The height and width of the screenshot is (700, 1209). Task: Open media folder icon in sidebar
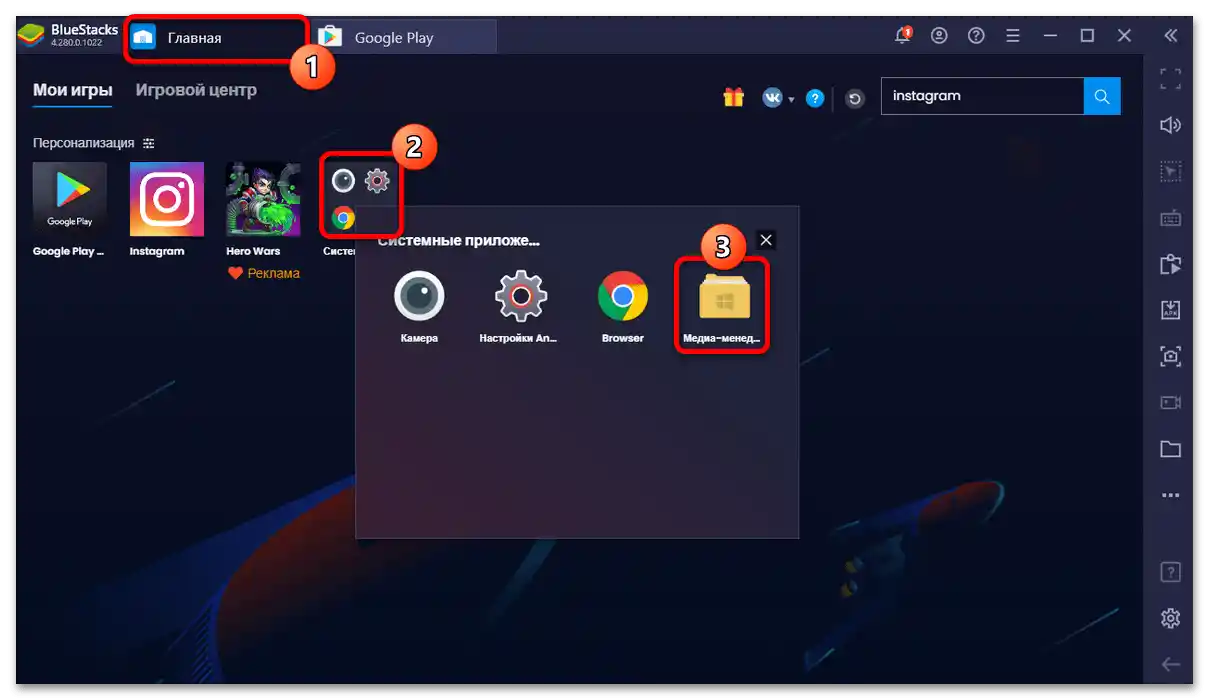click(x=1170, y=449)
